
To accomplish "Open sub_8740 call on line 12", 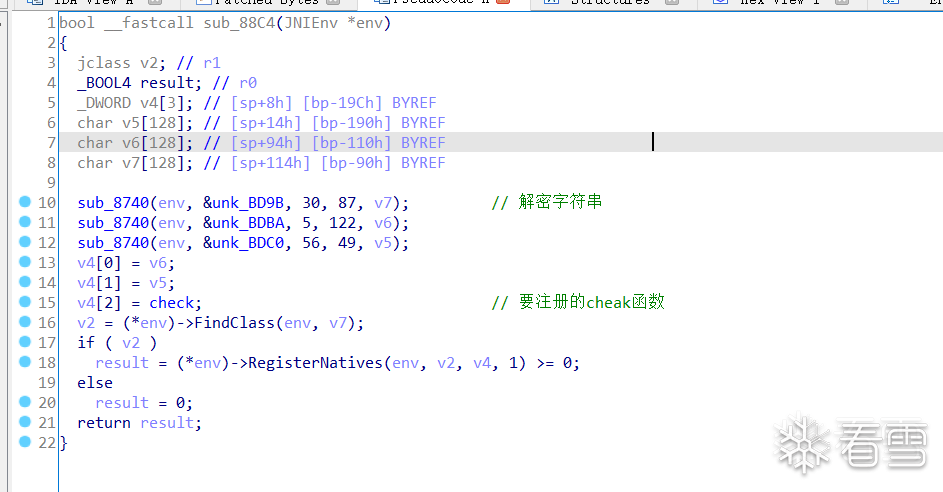I will 112,243.
